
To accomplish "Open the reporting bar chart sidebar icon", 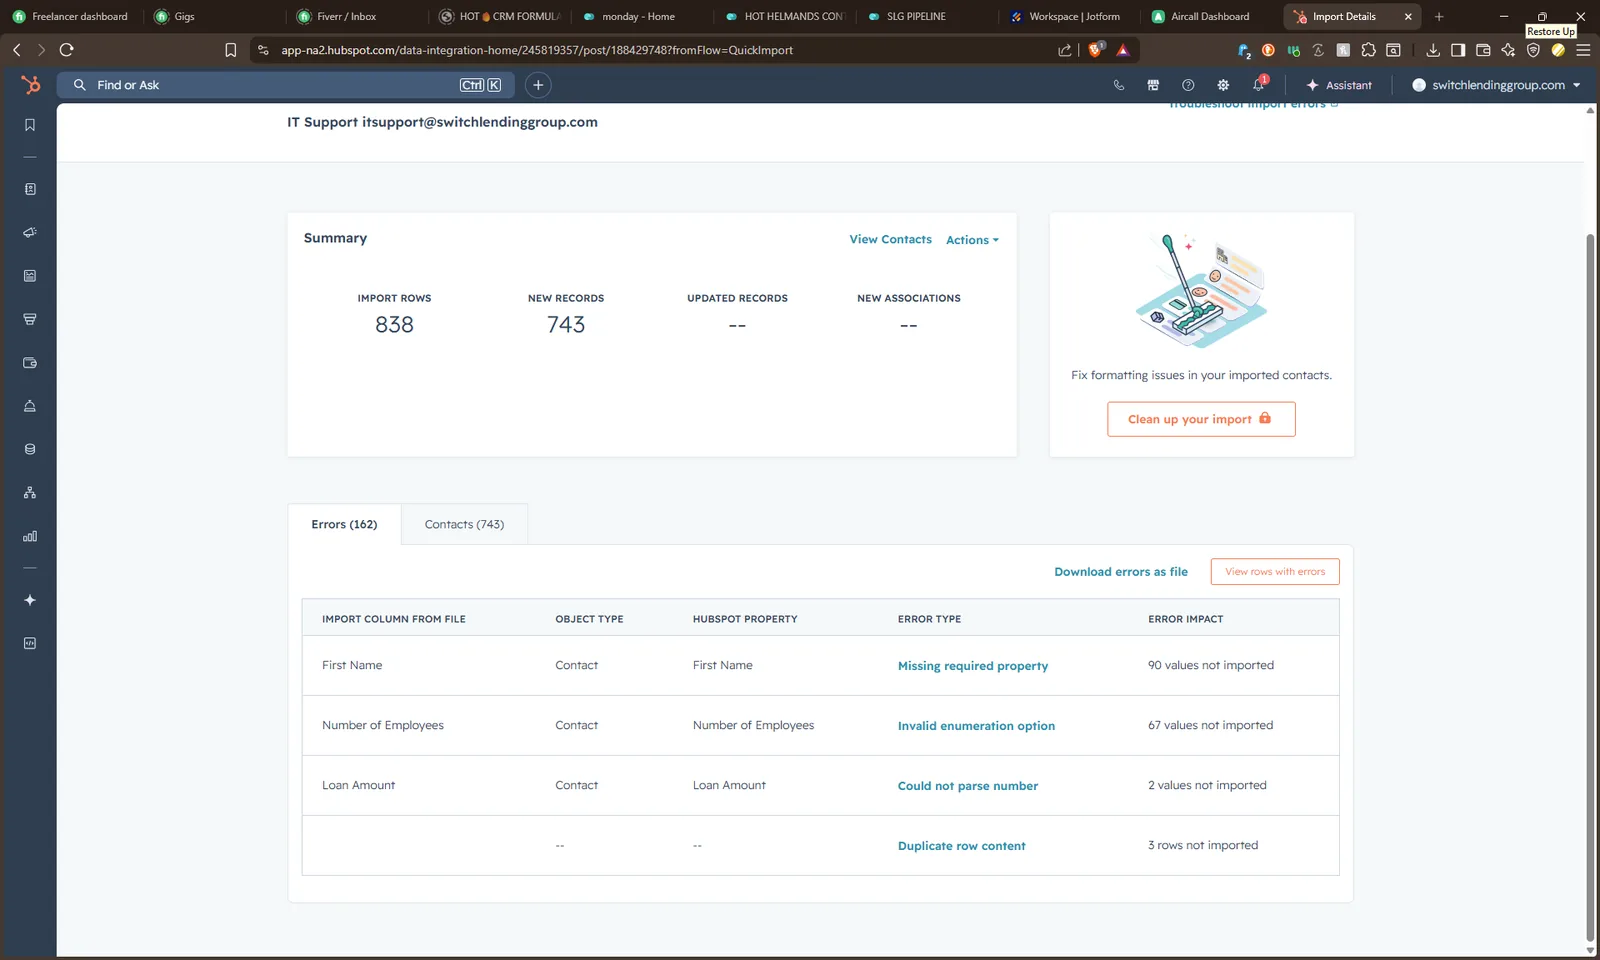I will tap(30, 536).
